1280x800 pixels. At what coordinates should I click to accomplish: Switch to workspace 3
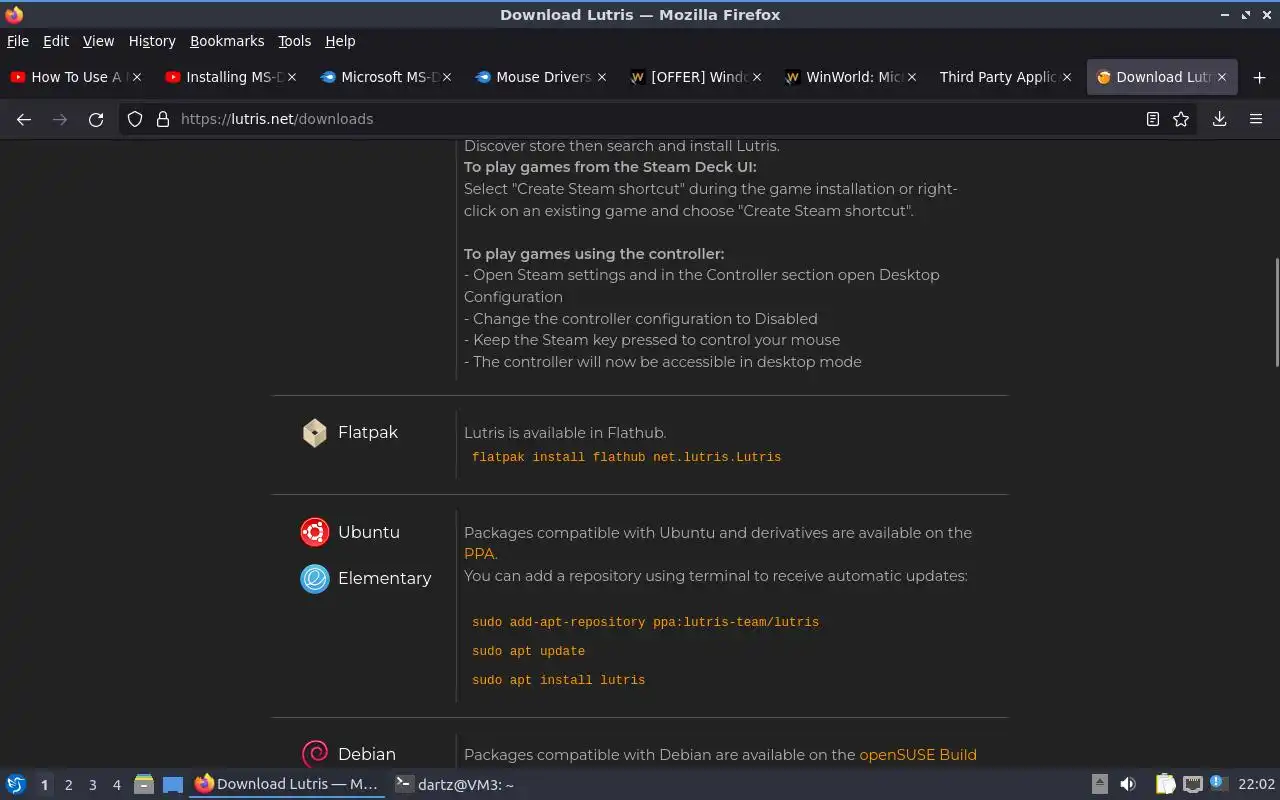[92, 785]
